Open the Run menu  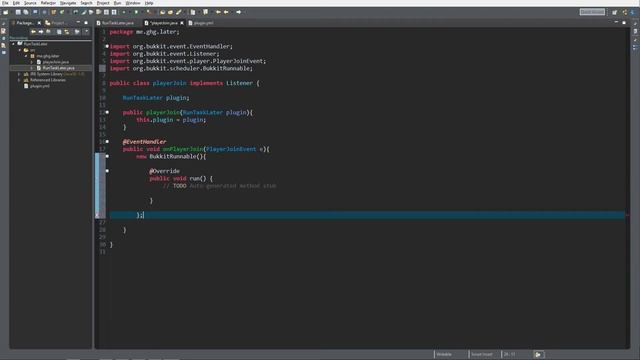pyautogui.click(x=118, y=3)
